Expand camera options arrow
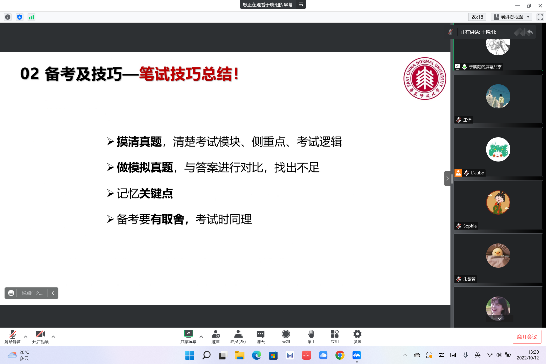The width and height of the screenshot is (546, 364). point(53,336)
